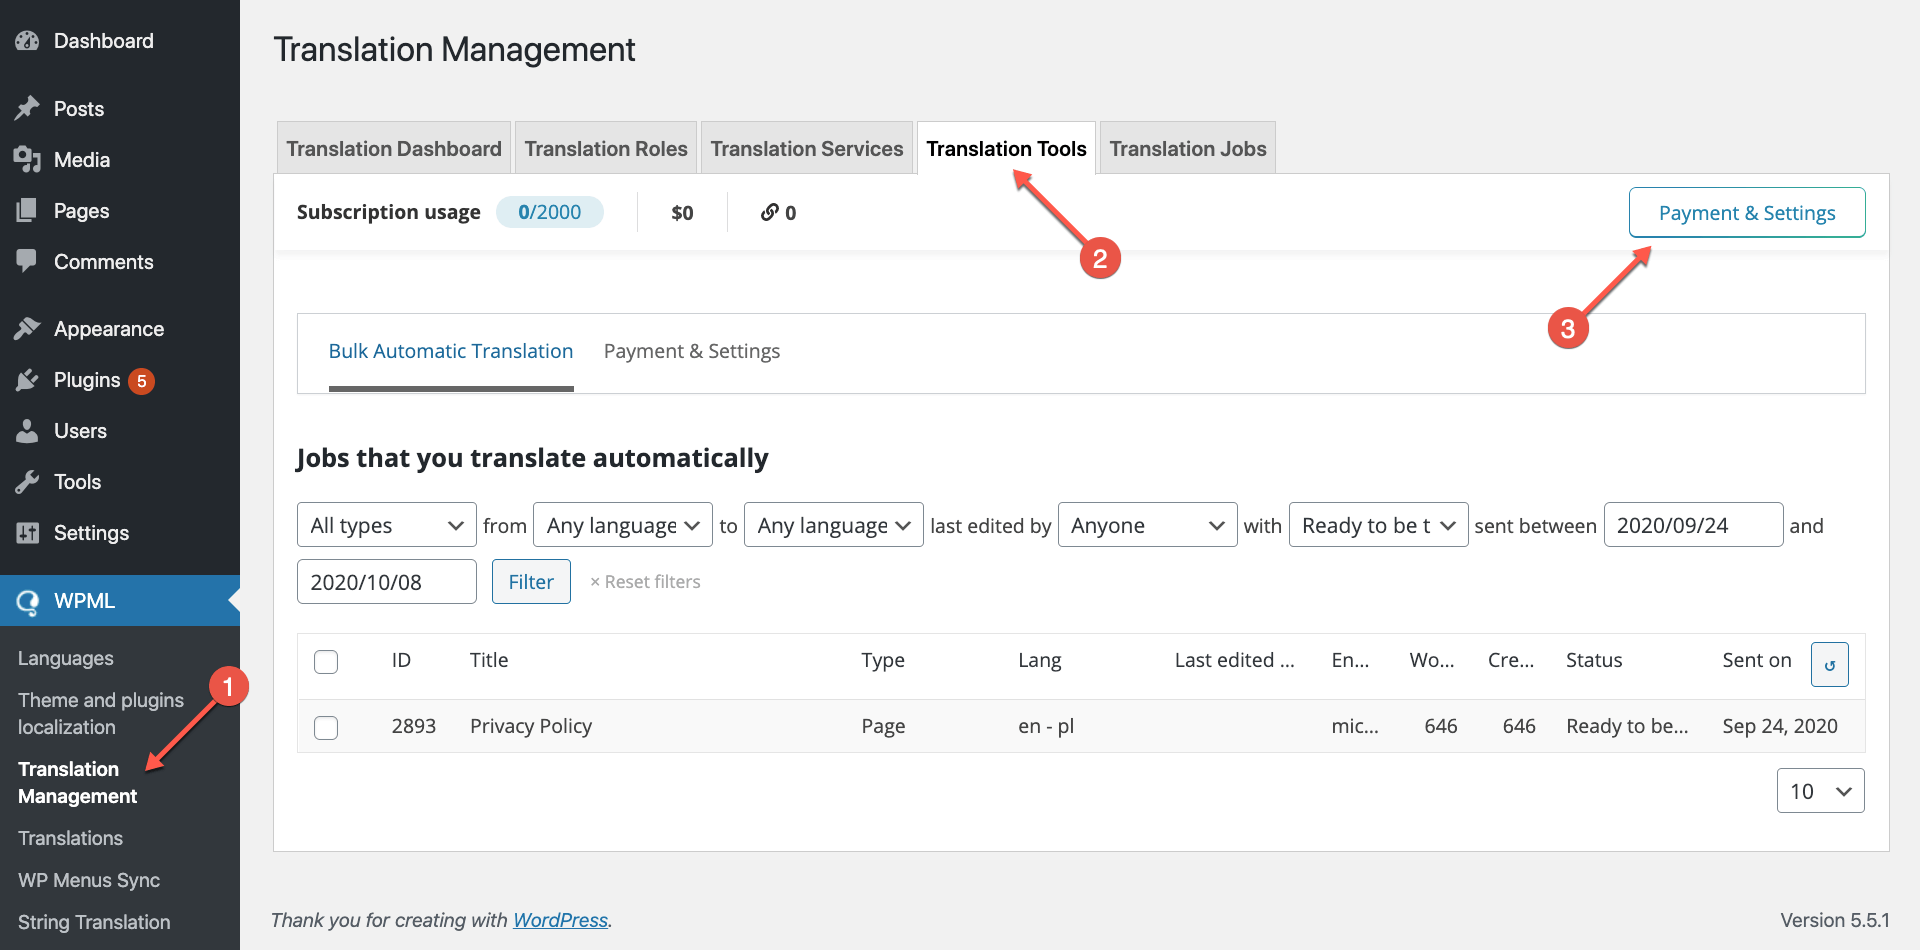Image resolution: width=1920 pixels, height=950 pixels.
Task: Click the Dashboard gauge icon
Action: [x=27, y=41]
